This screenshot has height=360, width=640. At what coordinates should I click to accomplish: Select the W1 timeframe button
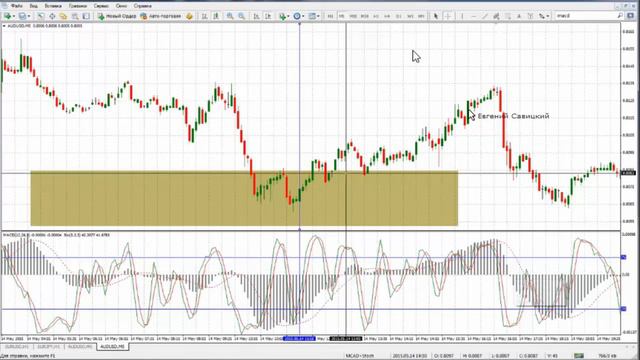(410, 16)
